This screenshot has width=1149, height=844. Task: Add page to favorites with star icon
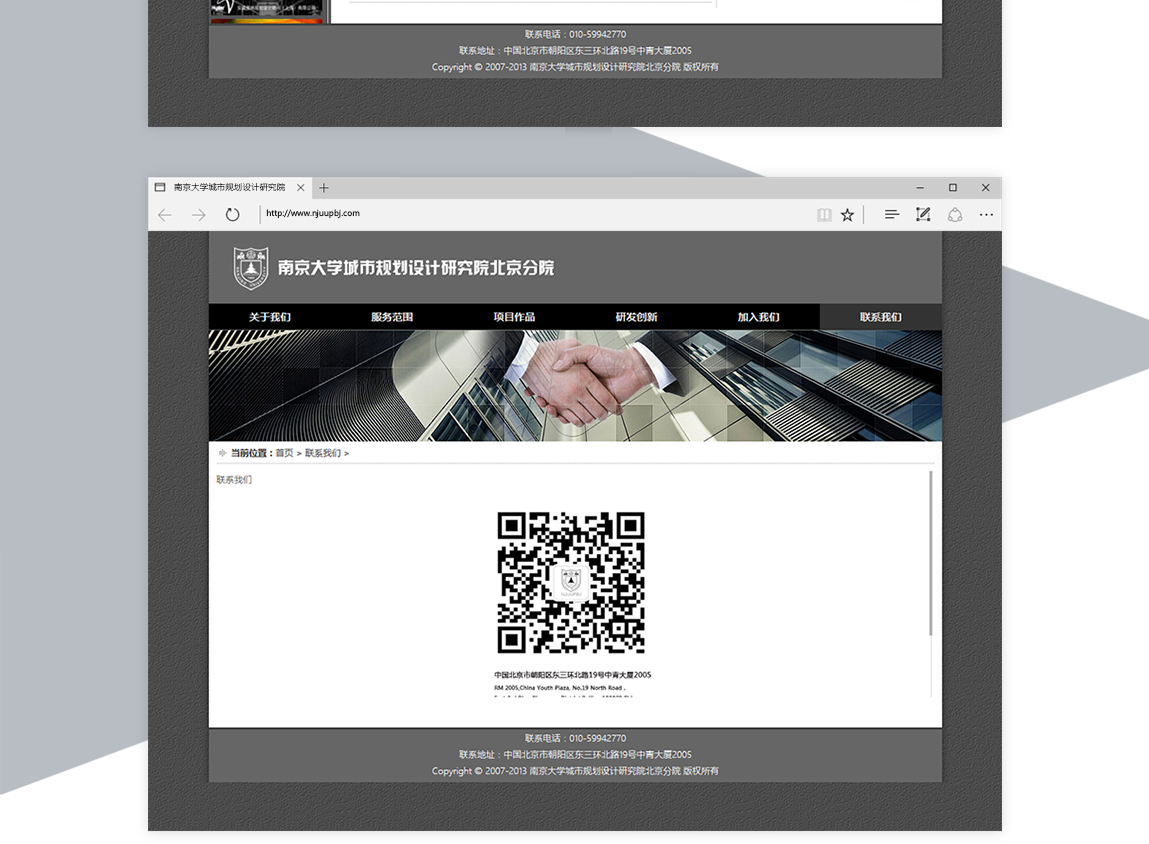pyautogui.click(x=848, y=215)
